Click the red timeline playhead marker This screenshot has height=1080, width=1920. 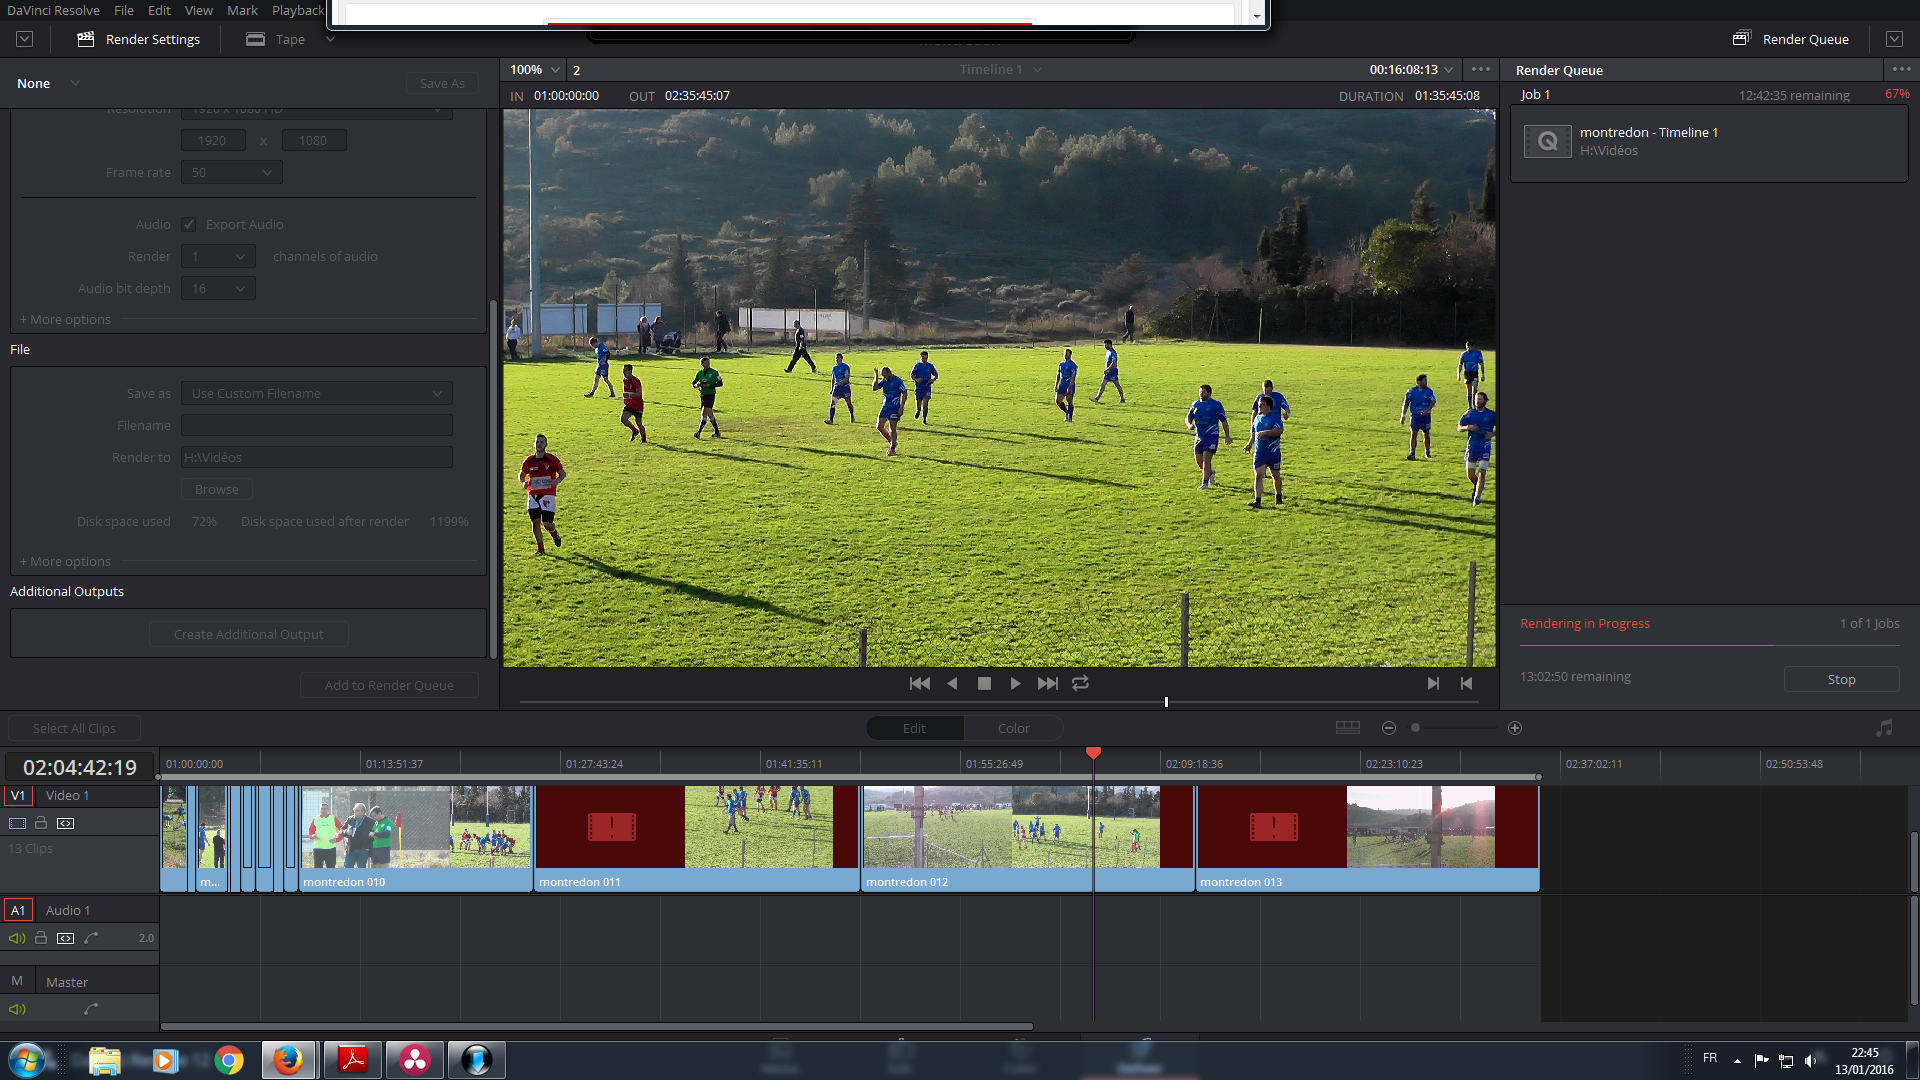[1093, 752]
